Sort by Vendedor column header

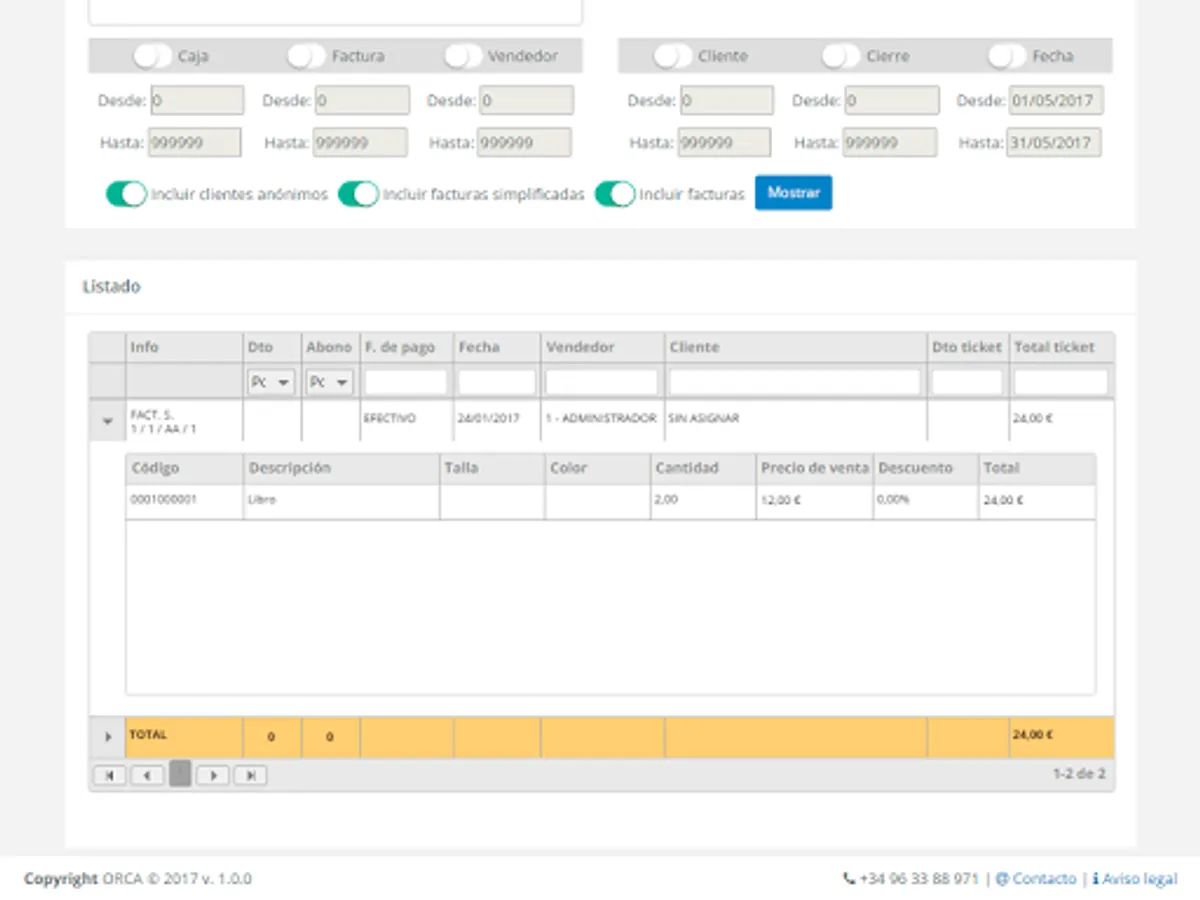coord(603,347)
